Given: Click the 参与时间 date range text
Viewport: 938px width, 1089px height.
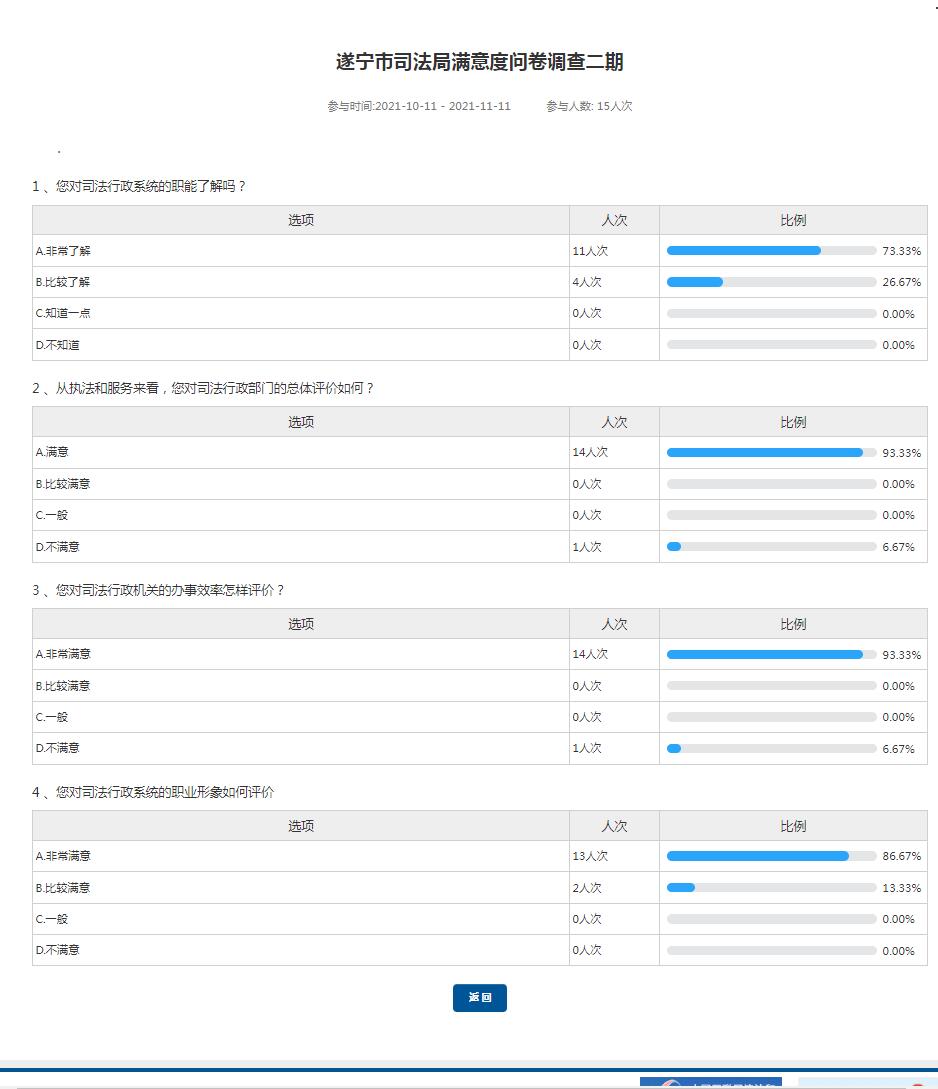Looking at the screenshot, I should point(418,106).
